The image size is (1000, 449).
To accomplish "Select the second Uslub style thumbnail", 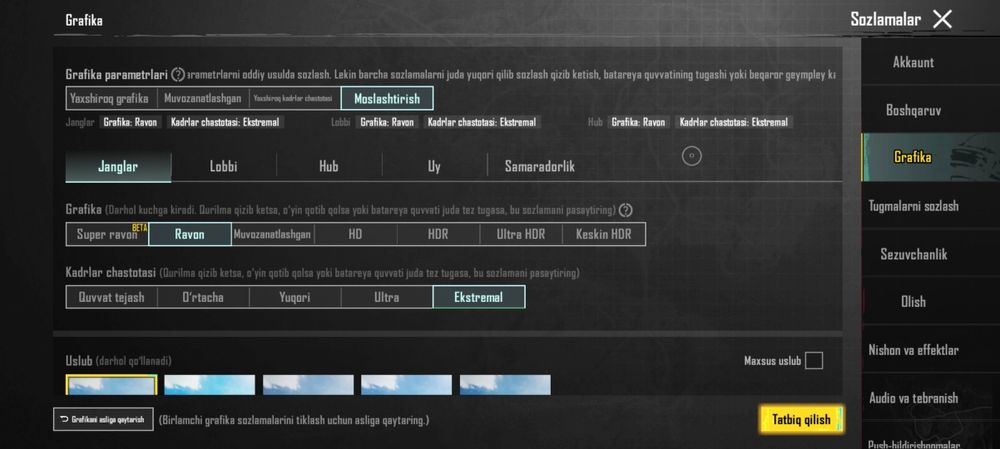I will click(210, 385).
